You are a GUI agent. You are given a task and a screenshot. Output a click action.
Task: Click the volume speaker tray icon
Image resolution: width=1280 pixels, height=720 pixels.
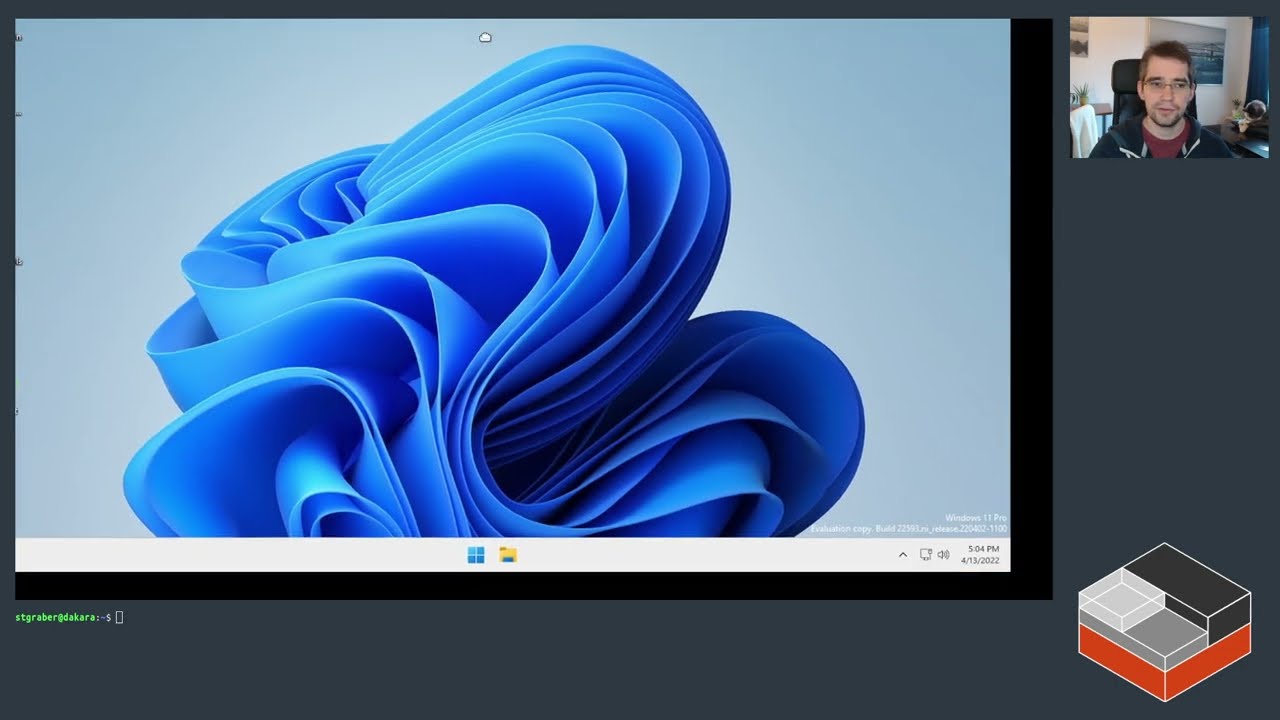pyautogui.click(x=943, y=555)
